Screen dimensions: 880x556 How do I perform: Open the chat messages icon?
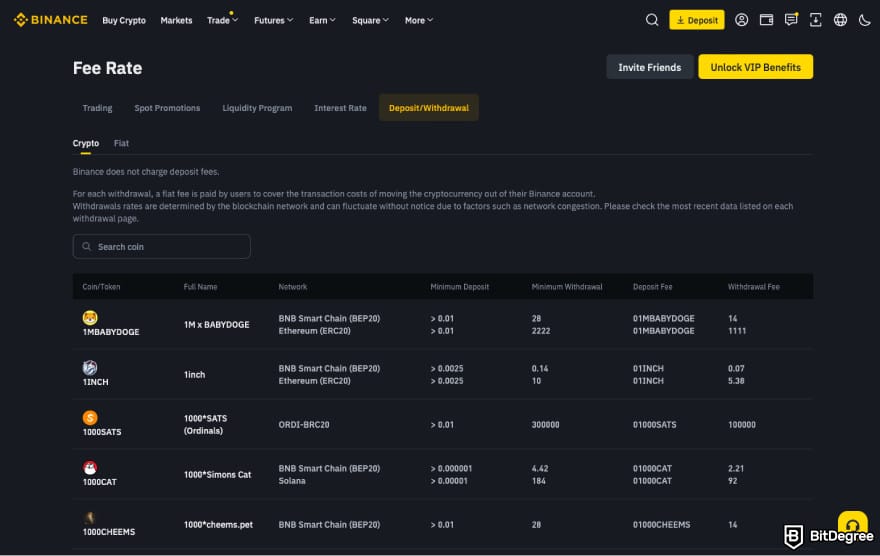click(791, 20)
